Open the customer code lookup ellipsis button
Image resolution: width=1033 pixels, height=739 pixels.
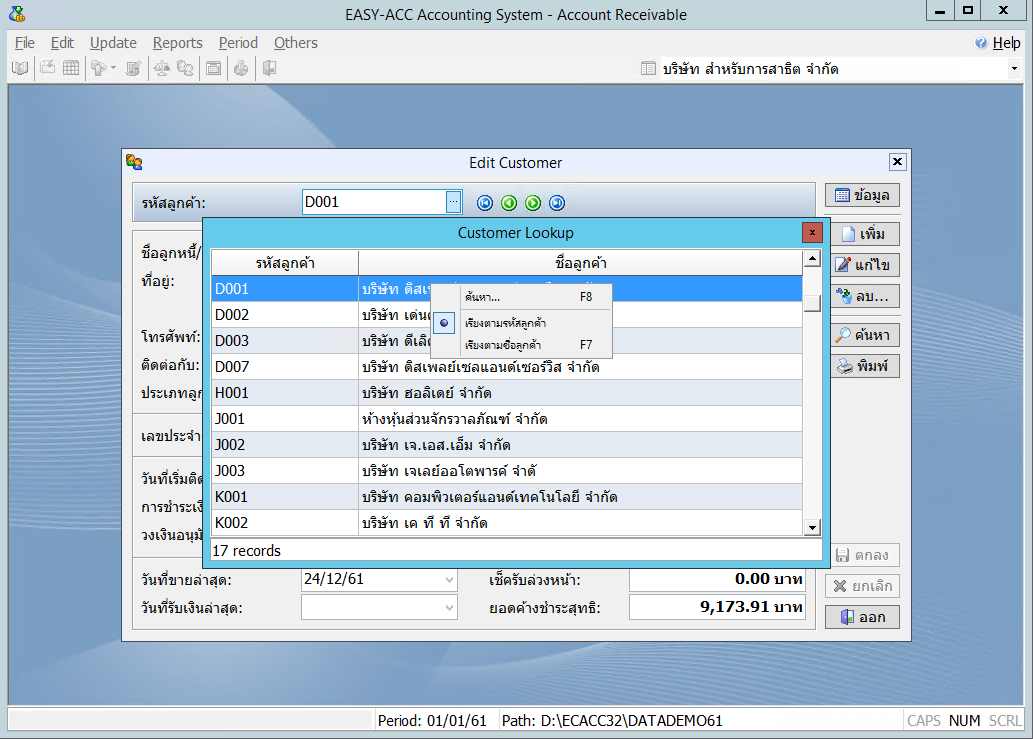pos(453,202)
